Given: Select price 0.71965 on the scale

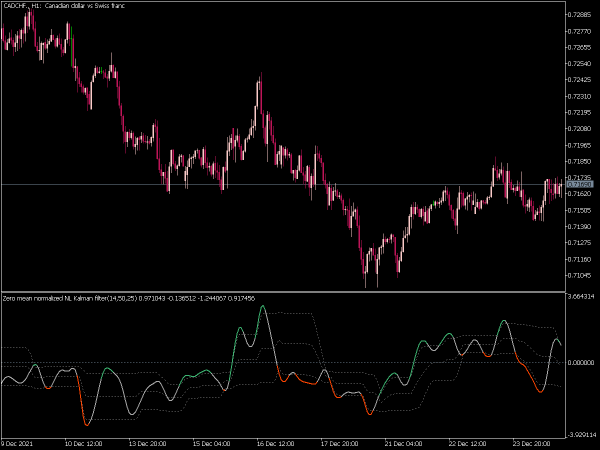Looking at the screenshot, I should pyautogui.click(x=580, y=145).
